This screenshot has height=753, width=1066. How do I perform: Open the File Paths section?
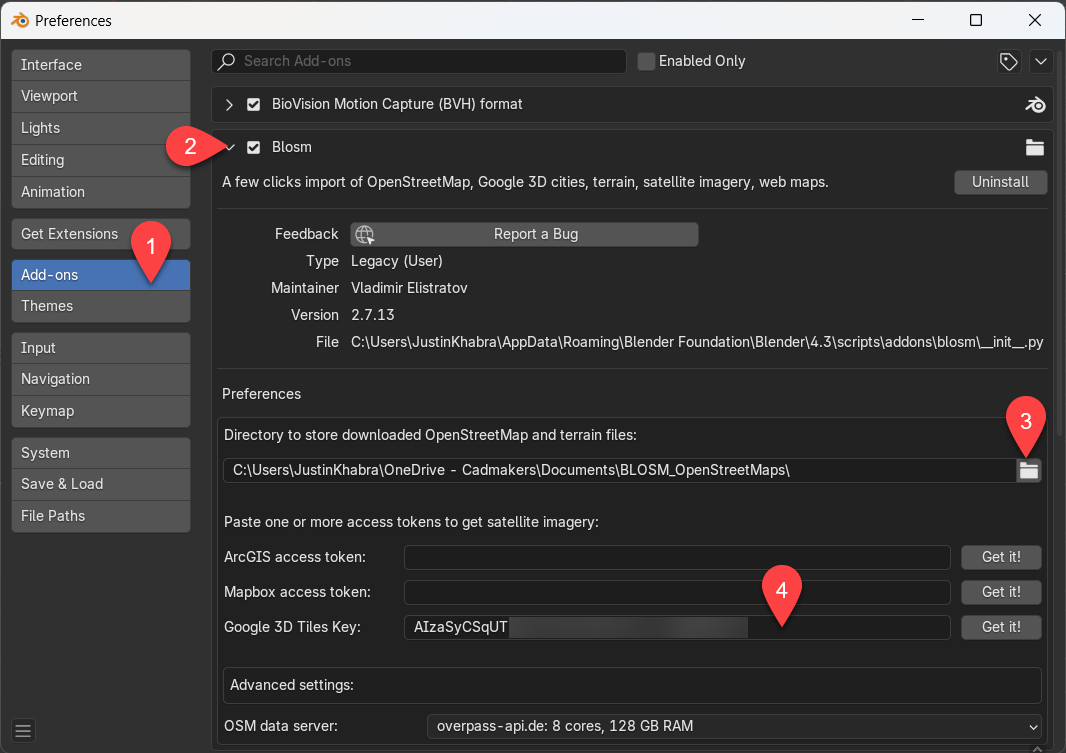(101, 516)
